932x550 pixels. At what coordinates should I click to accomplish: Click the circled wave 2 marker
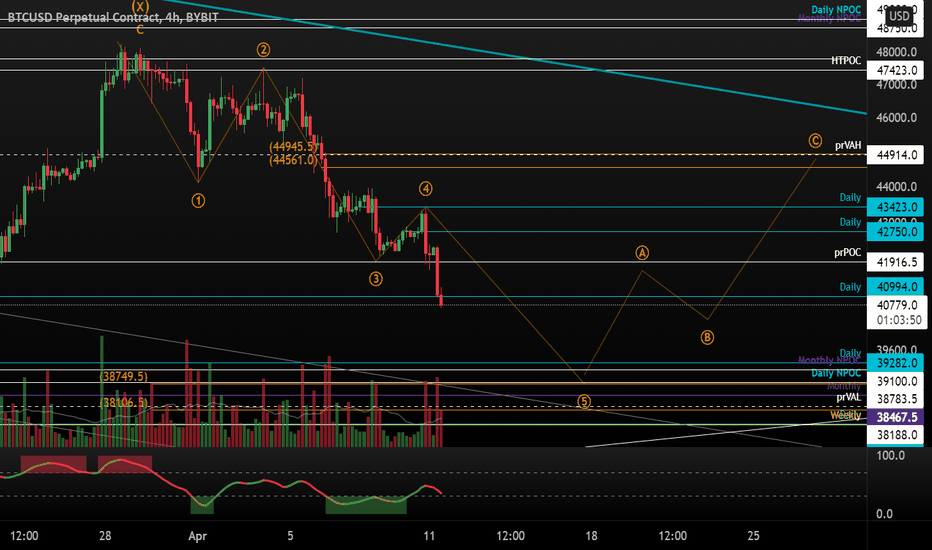click(x=263, y=50)
